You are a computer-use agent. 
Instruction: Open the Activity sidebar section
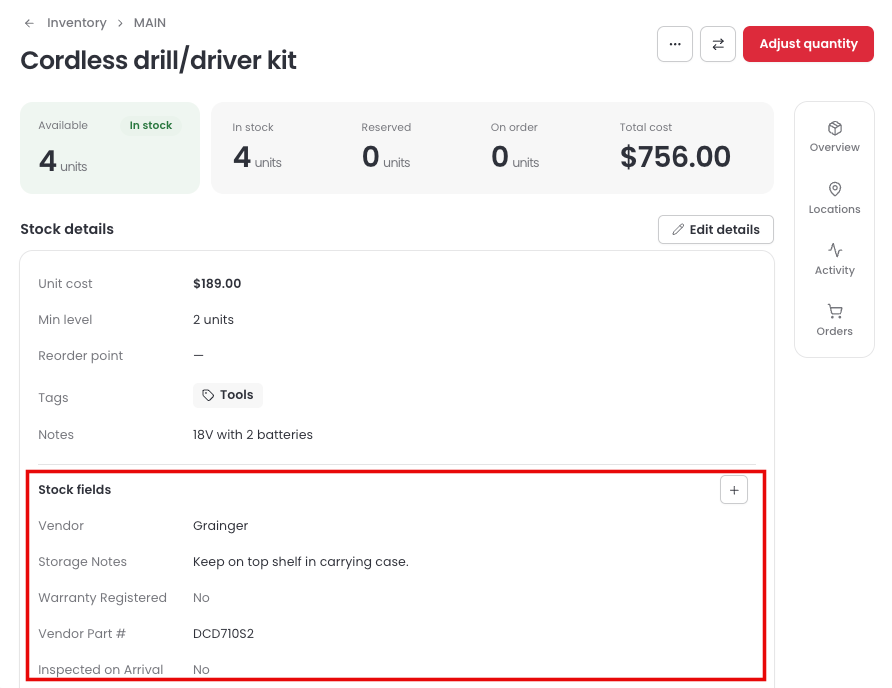click(x=835, y=259)
